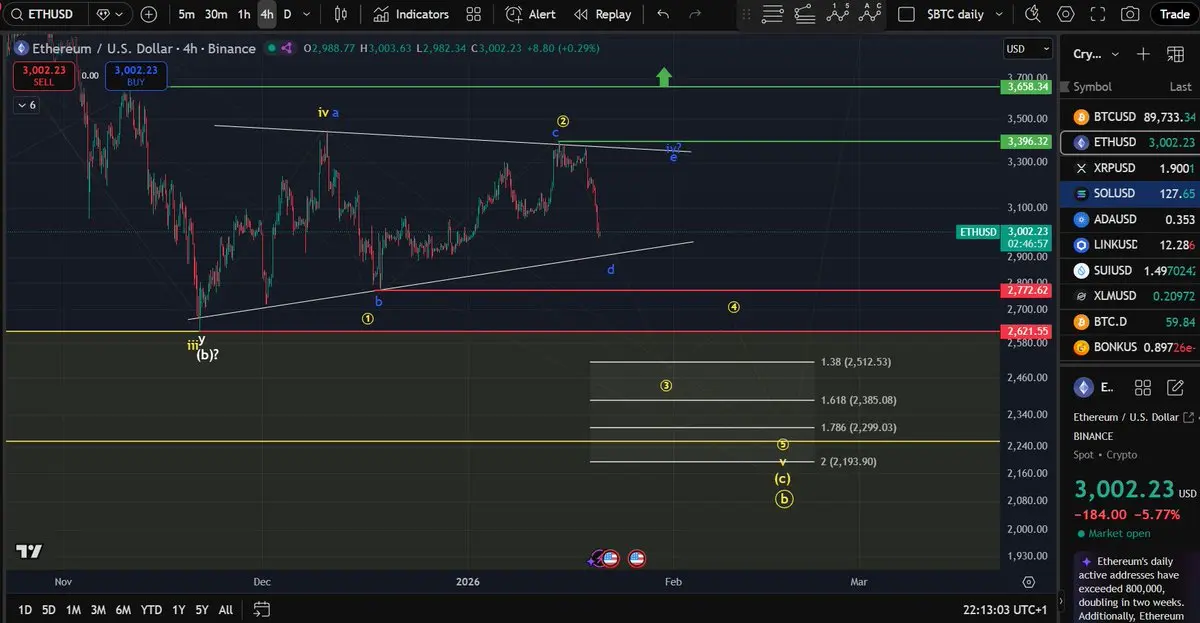1200x623 pixels.
Task: Open chart settings hexagon icon
Action: coord(1066,14)
